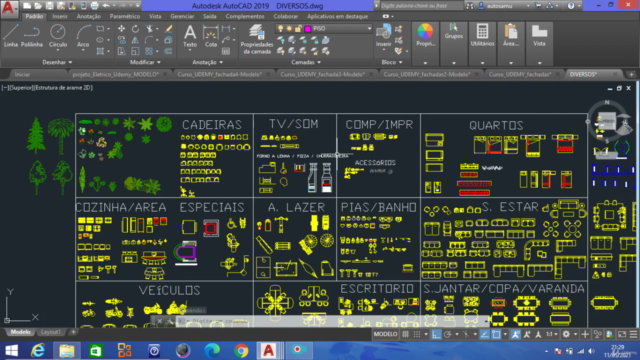Image resolution: width=640 pixels, height=360 pixels.
Task: Click the Erase tool icon
Action: (168, 29)
